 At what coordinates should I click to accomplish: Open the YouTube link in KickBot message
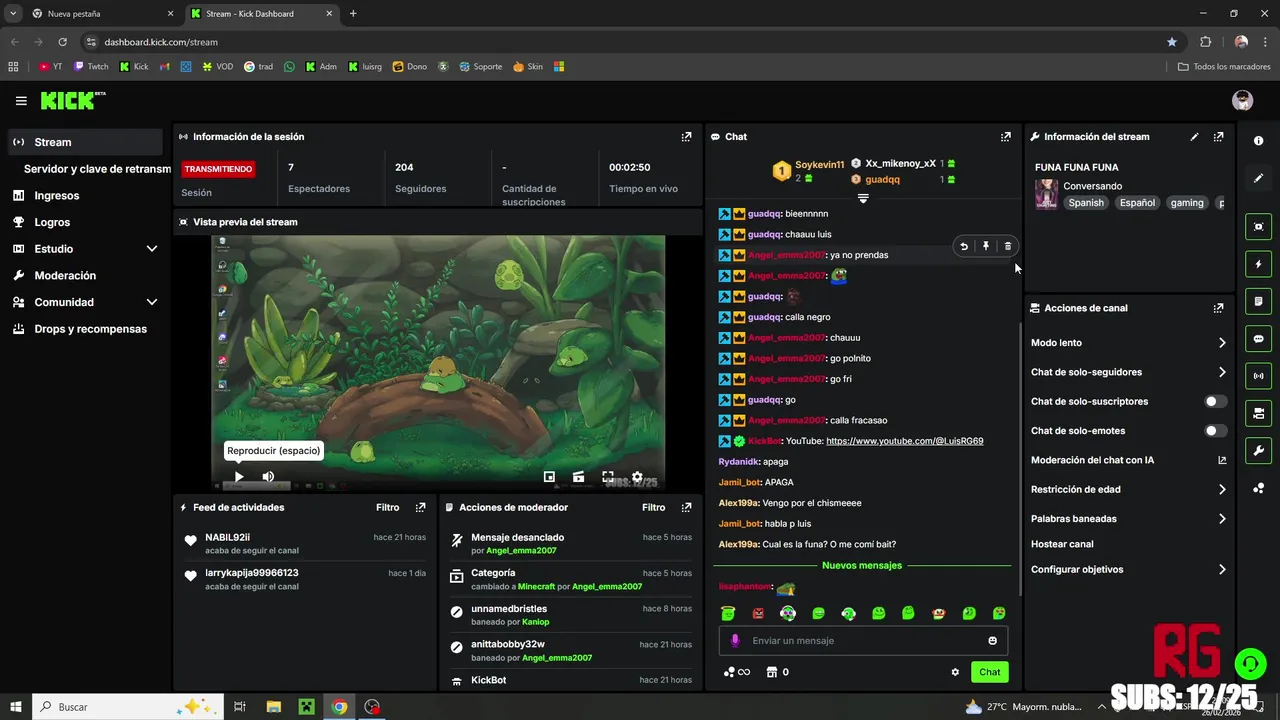coord(904,441)
